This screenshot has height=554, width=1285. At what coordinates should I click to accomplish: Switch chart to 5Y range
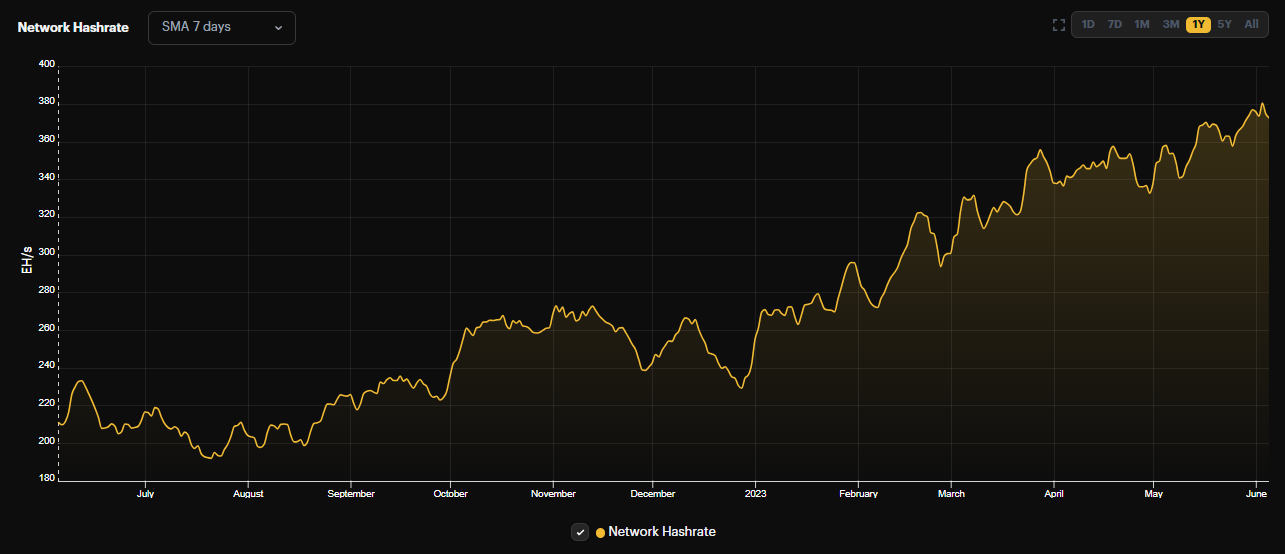(1224, 24)
